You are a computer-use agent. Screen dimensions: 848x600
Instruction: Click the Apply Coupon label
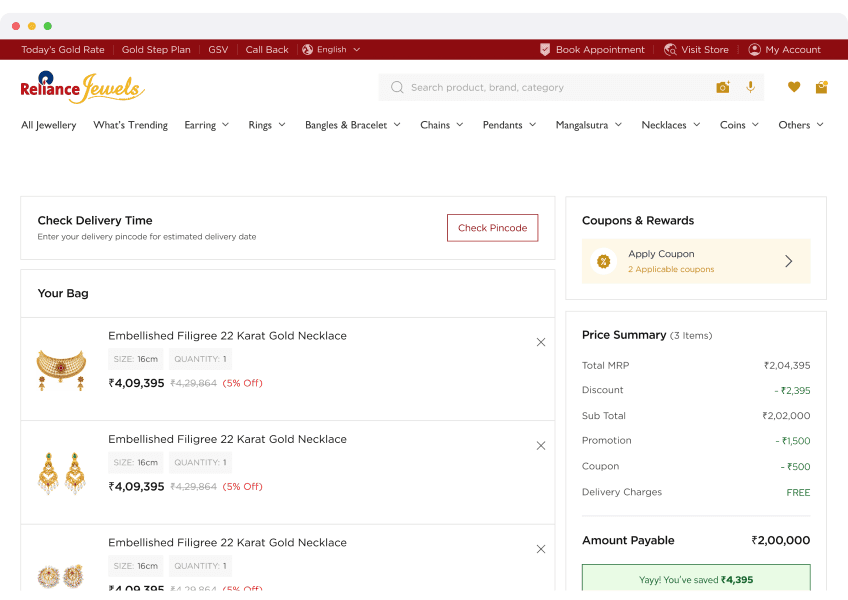661,254
